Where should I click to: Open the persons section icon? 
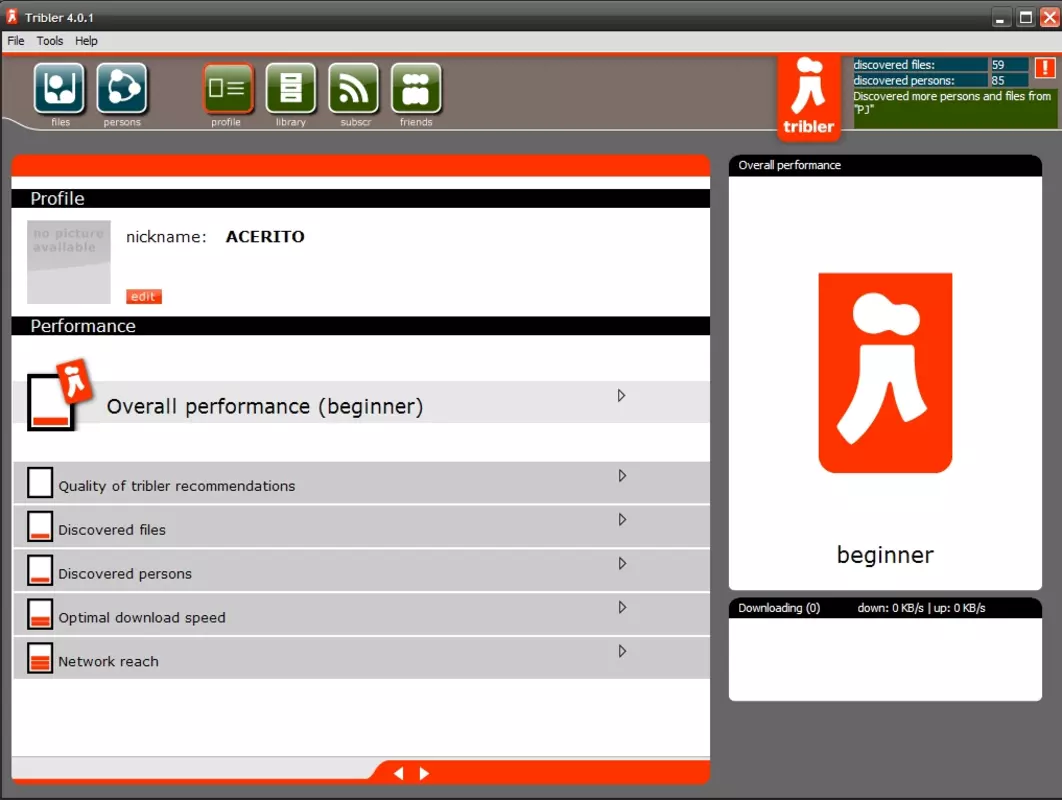[x=122, y=88]
